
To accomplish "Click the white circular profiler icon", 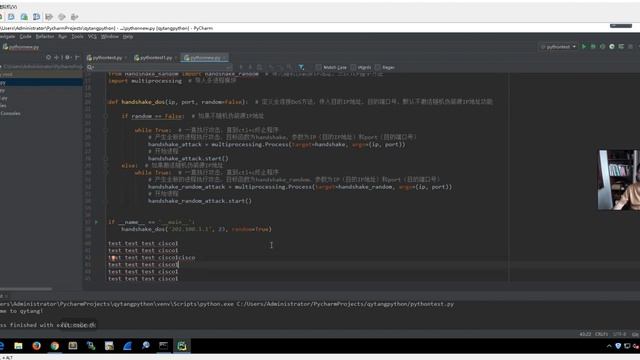I will (612, 47).
